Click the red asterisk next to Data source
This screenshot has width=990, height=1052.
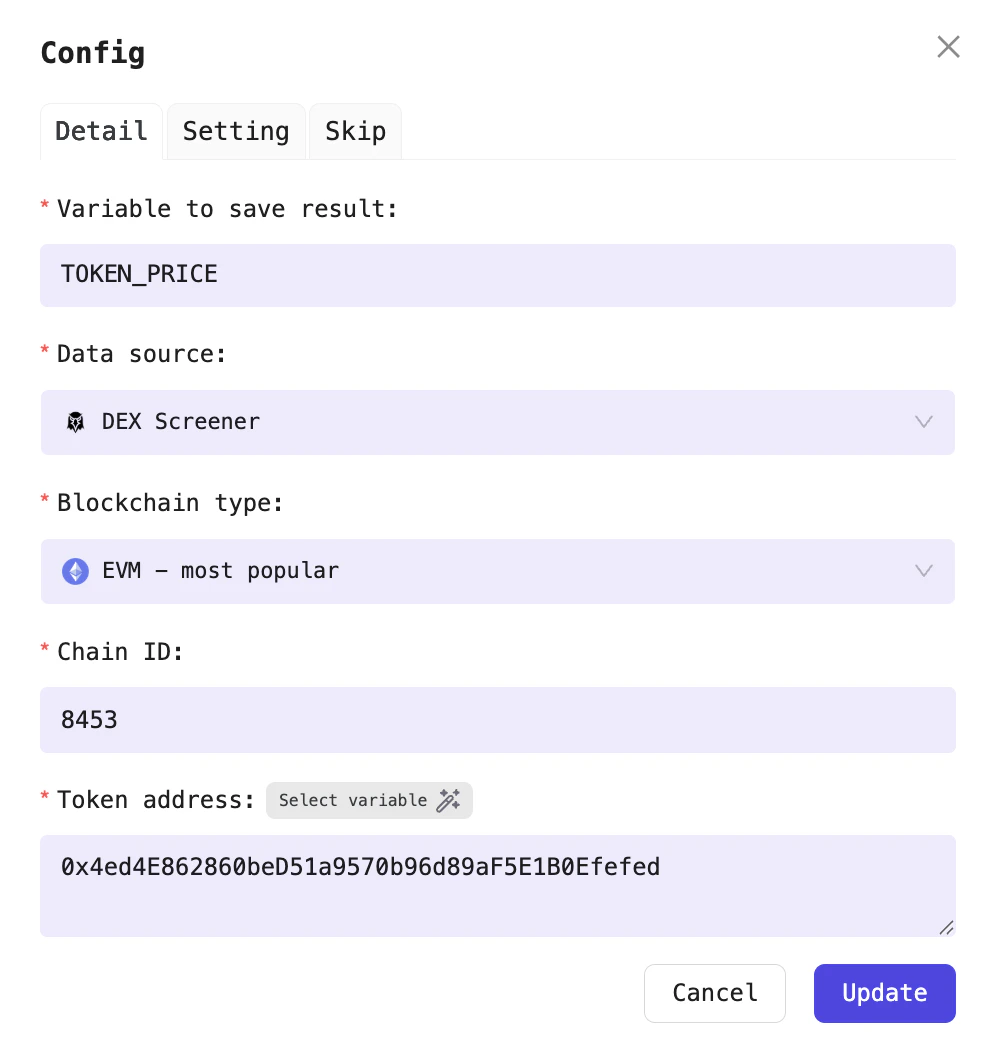pos(44,351)
